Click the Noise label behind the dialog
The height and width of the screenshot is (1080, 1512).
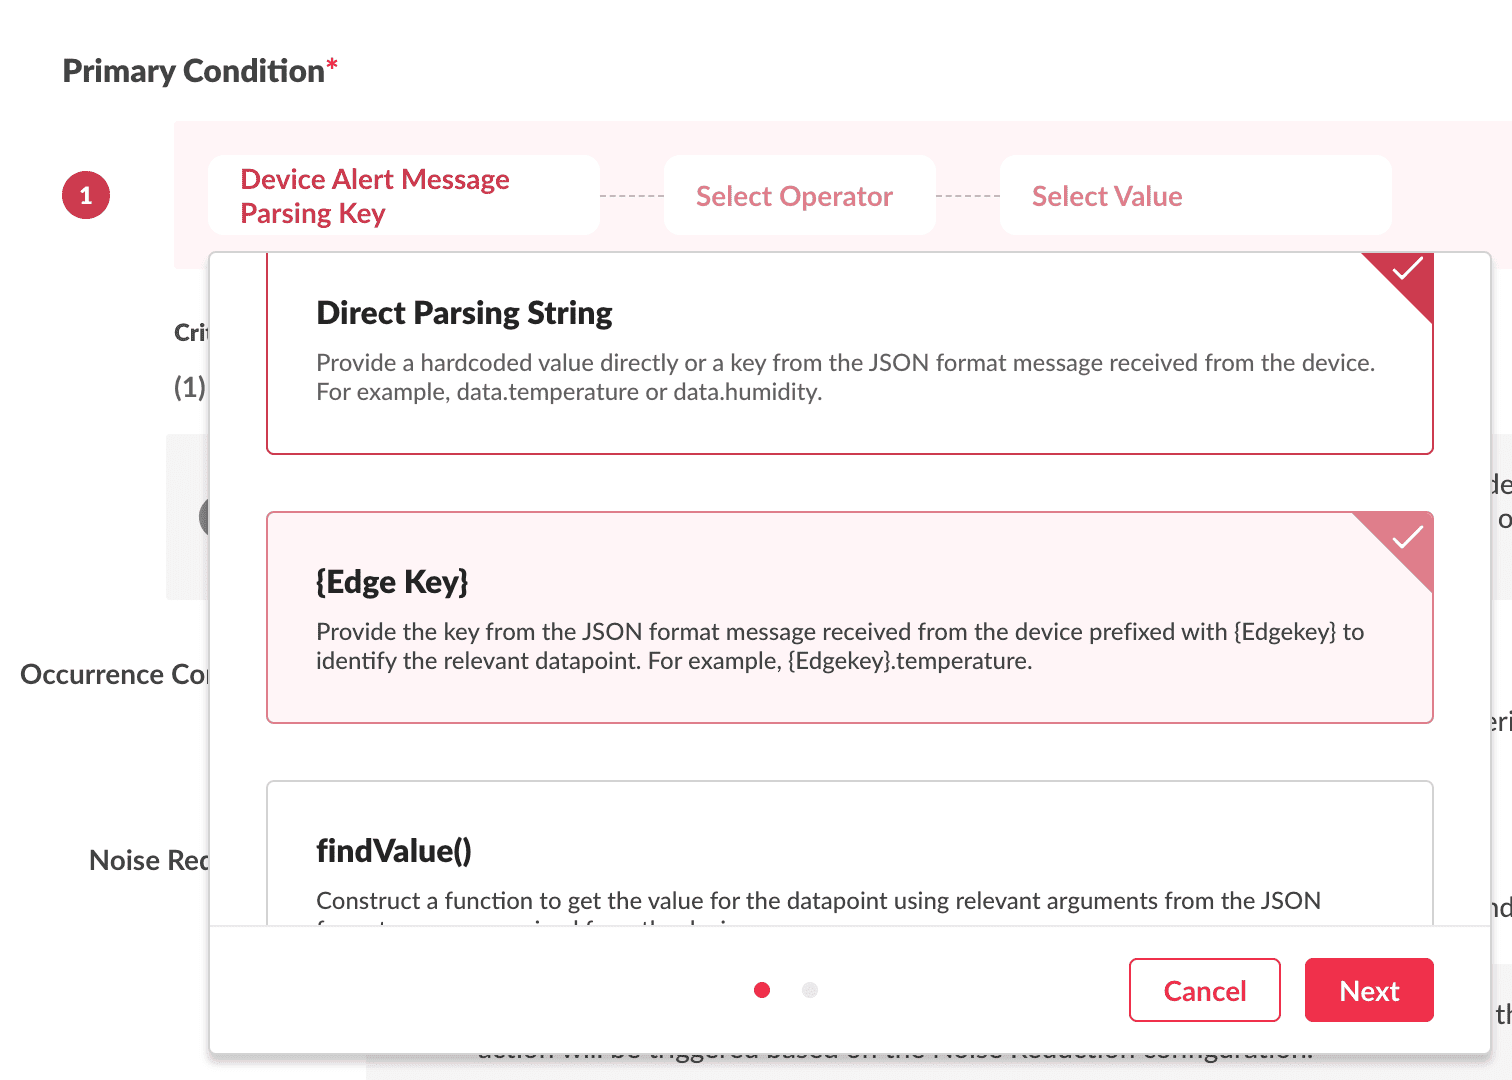(x=148, y=861)
